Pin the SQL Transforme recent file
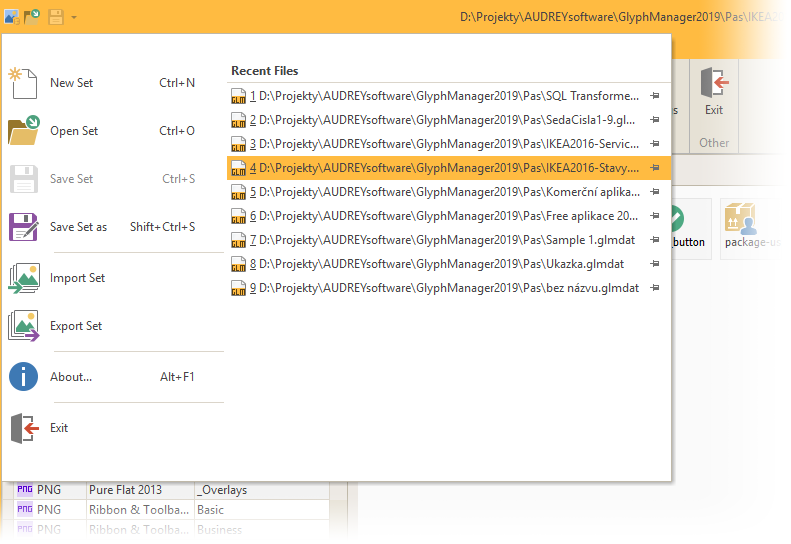Viewport: 791px width, 544px height. (x=655, y=96)
